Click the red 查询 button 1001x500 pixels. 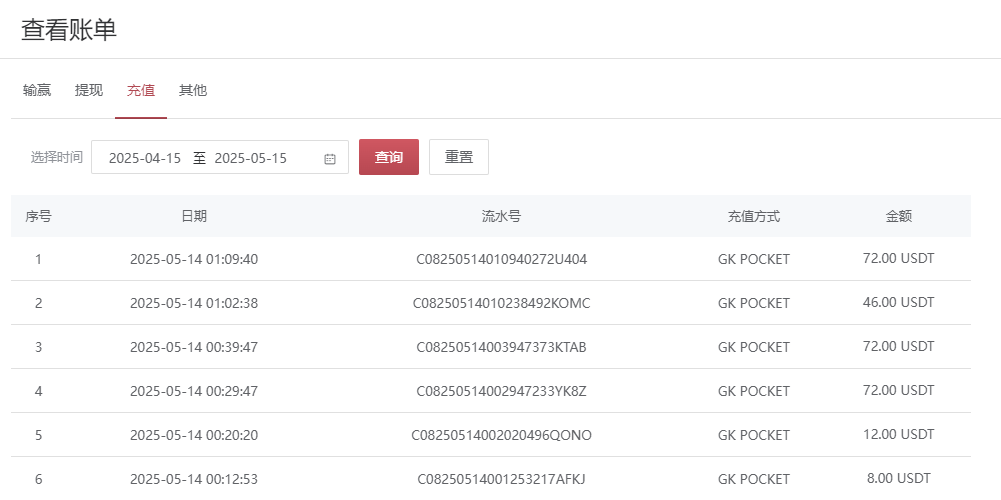(389, 157)
